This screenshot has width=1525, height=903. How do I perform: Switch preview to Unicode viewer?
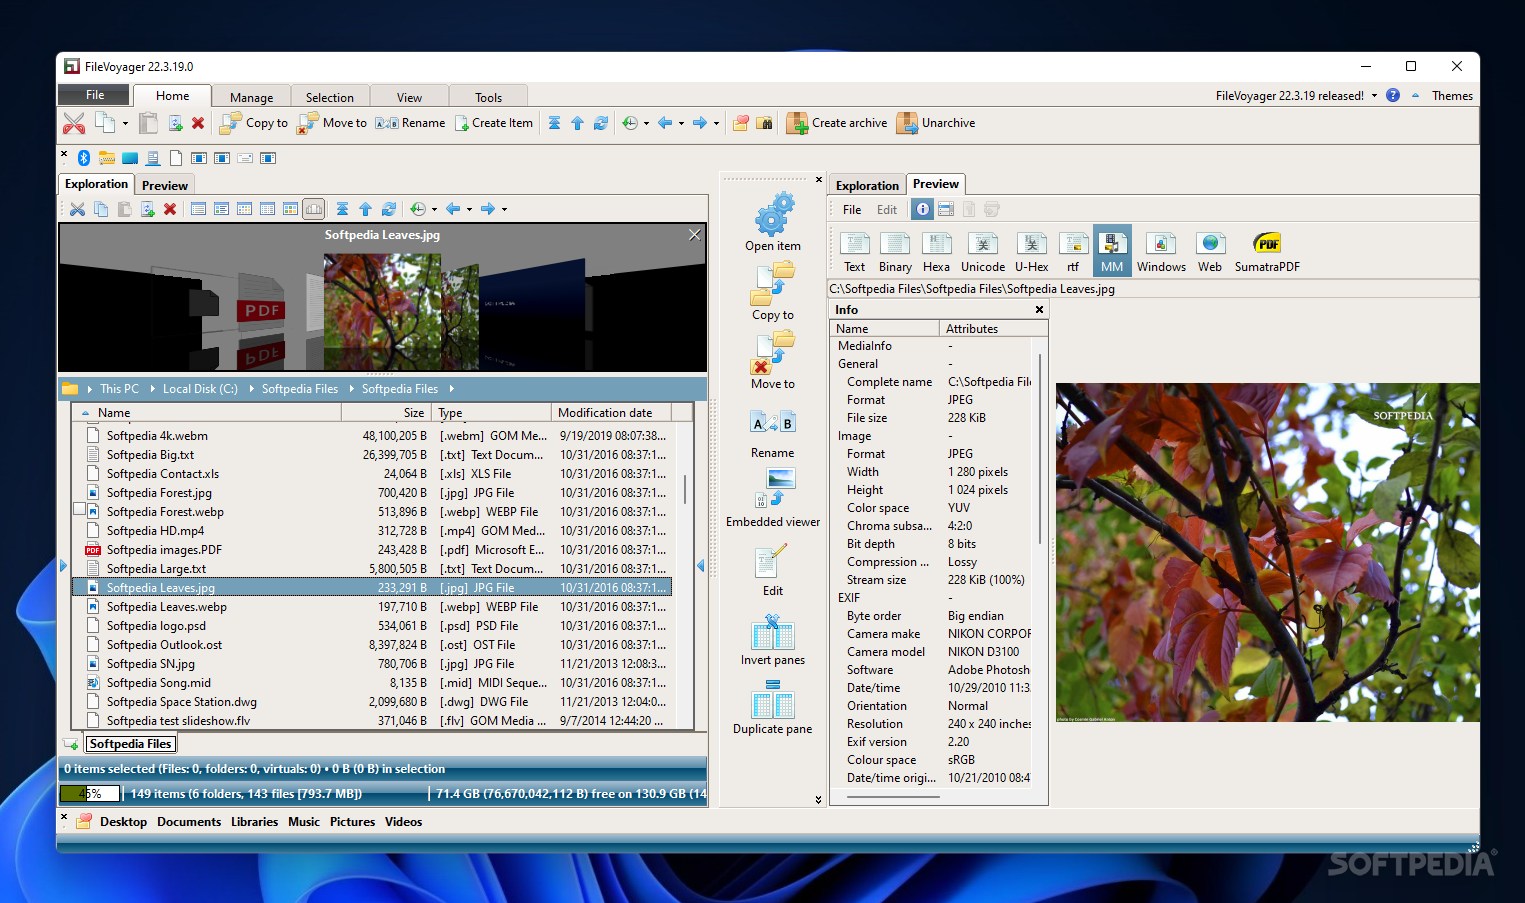click(x=983, y=251)
